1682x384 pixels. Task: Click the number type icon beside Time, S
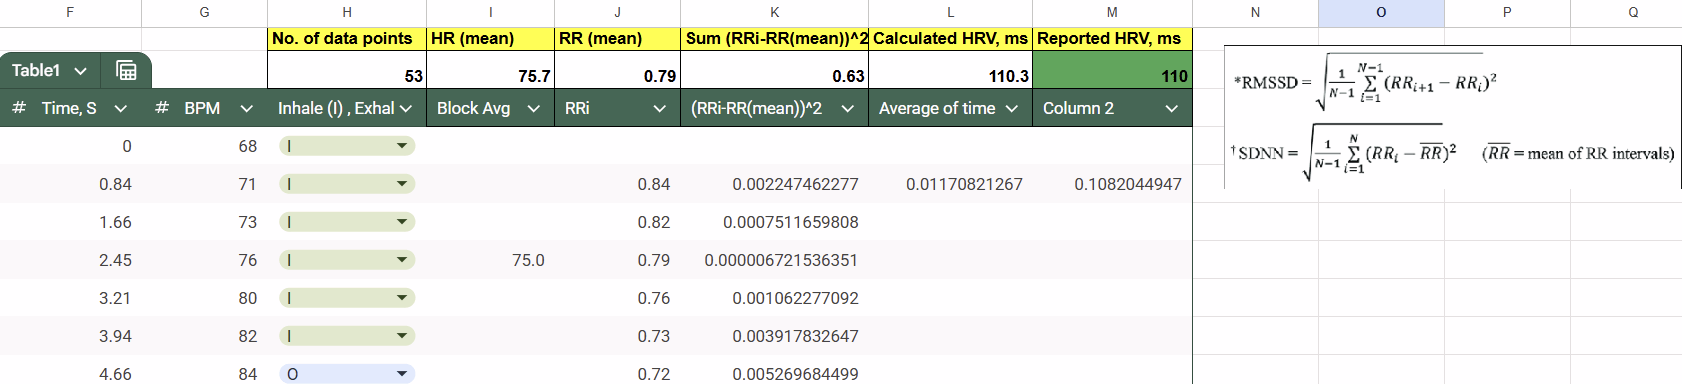coord(19,108)
